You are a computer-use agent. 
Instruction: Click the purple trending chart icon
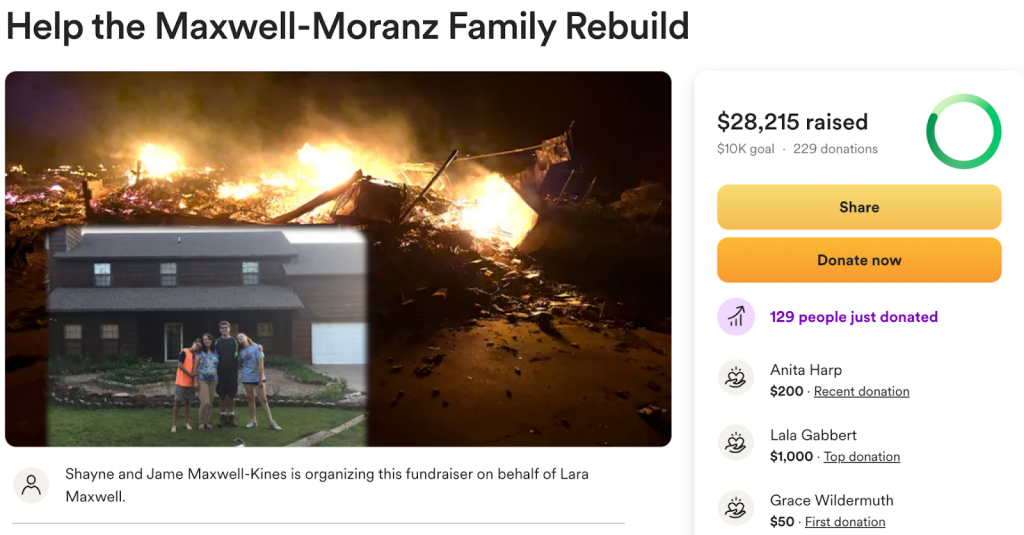[x=736, y=317]
